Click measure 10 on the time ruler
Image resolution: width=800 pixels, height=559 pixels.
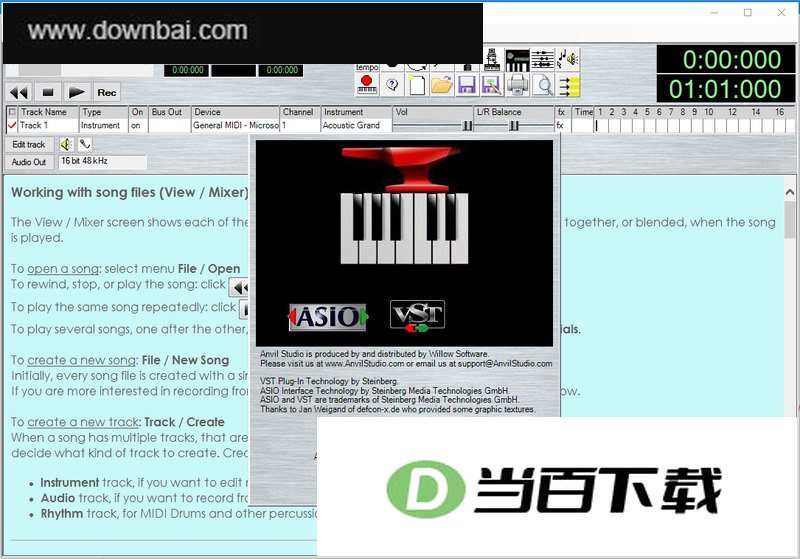pos(709,112)
